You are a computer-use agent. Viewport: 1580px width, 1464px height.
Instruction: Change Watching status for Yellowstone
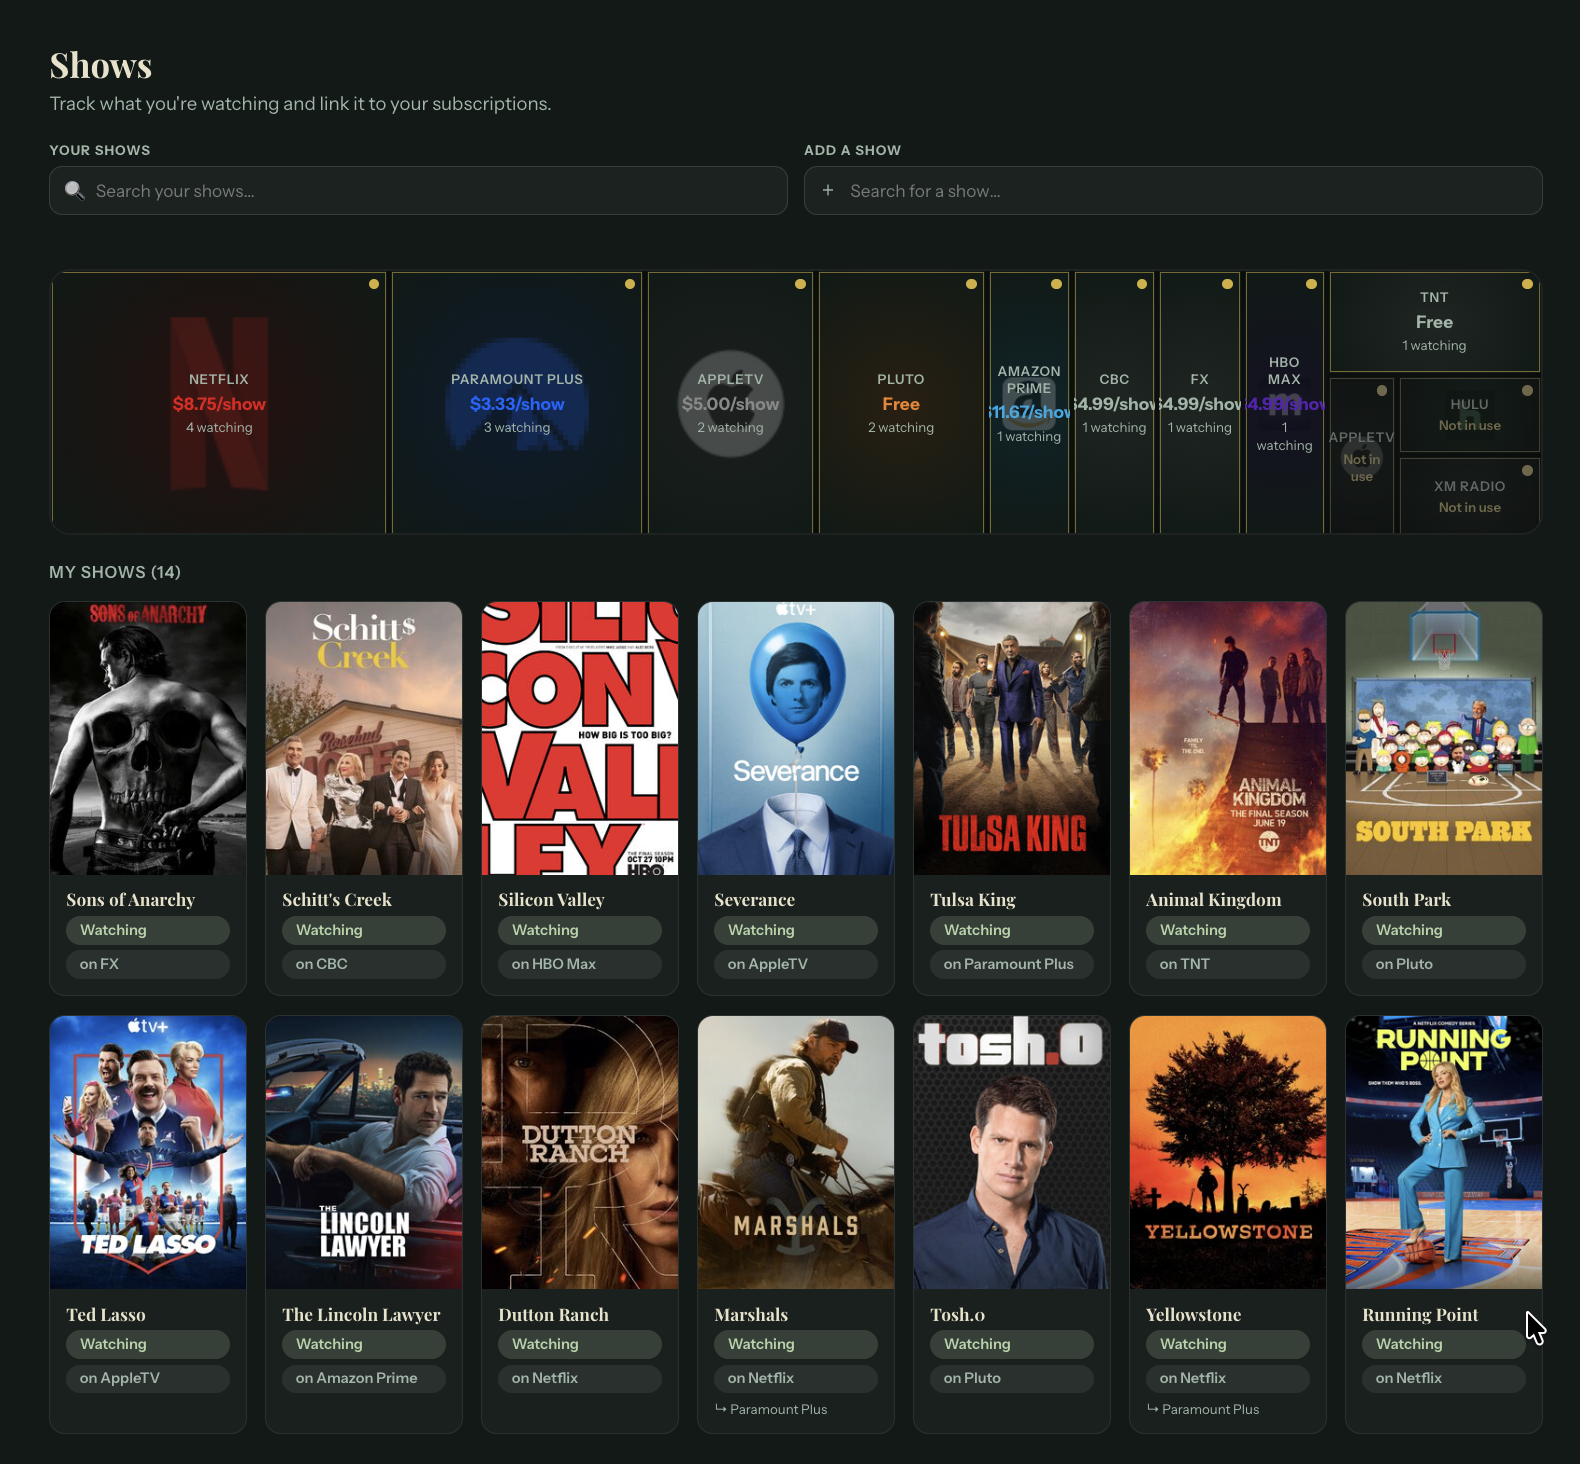tap(1228, 1344)
